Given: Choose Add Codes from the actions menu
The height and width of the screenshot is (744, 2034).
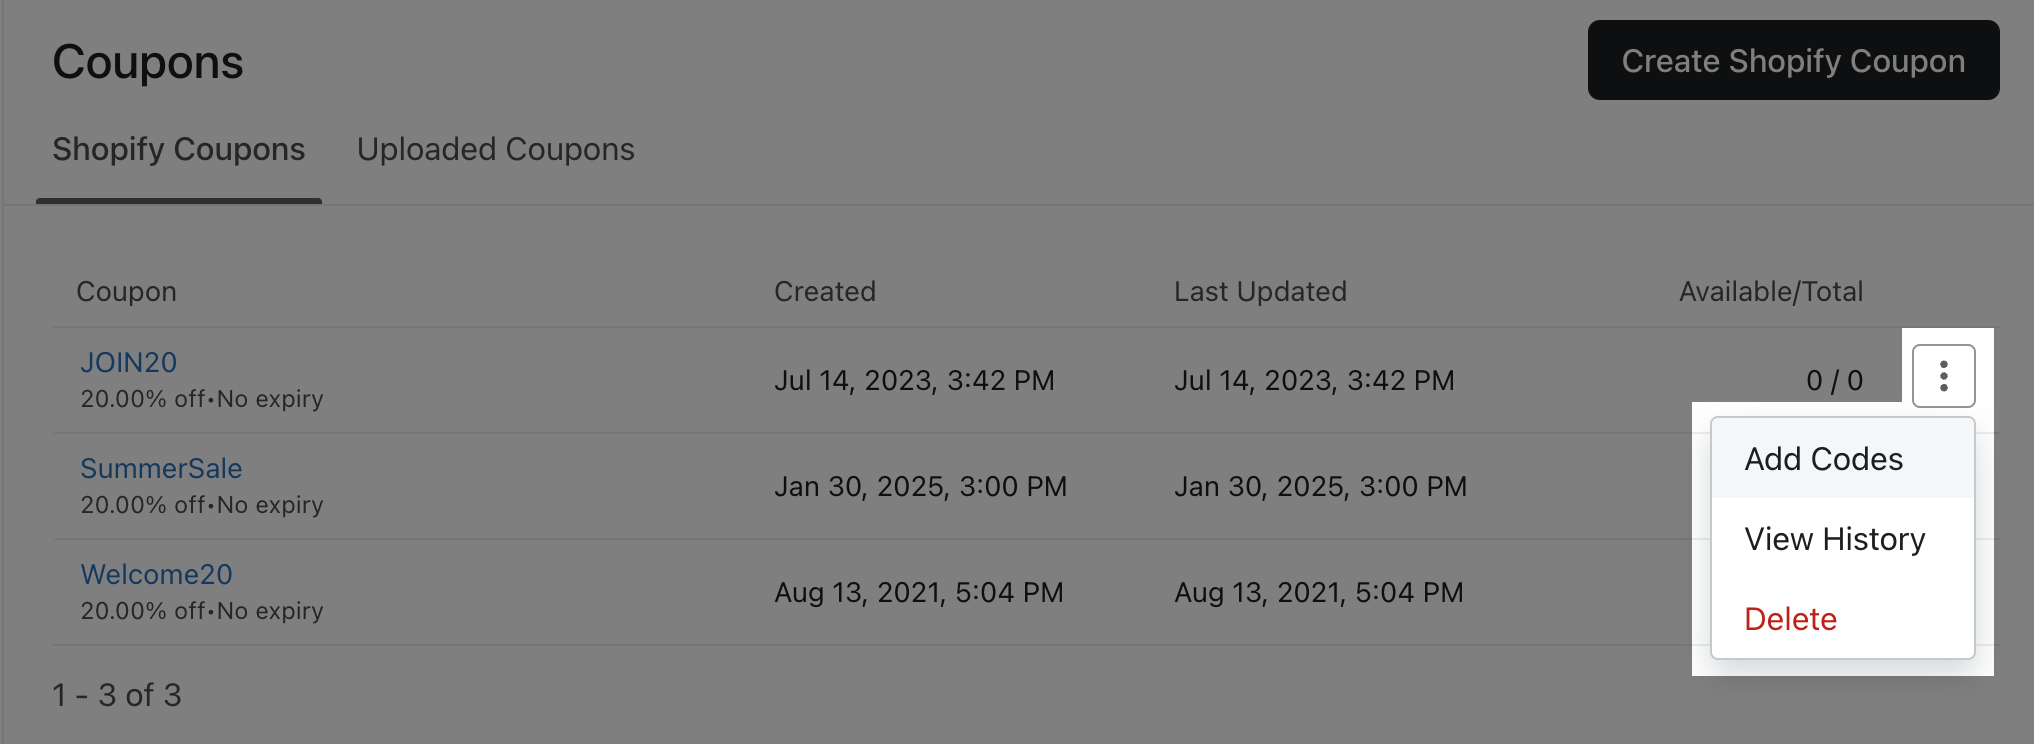Looking at the screenshot, I should [1823, 458].
